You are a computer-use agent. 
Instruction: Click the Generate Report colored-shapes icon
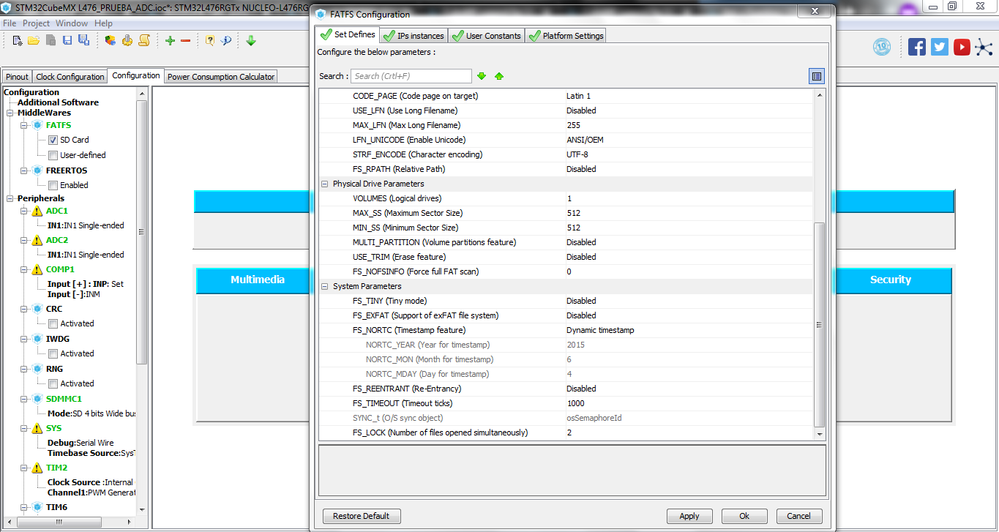[x=110, y=41]
